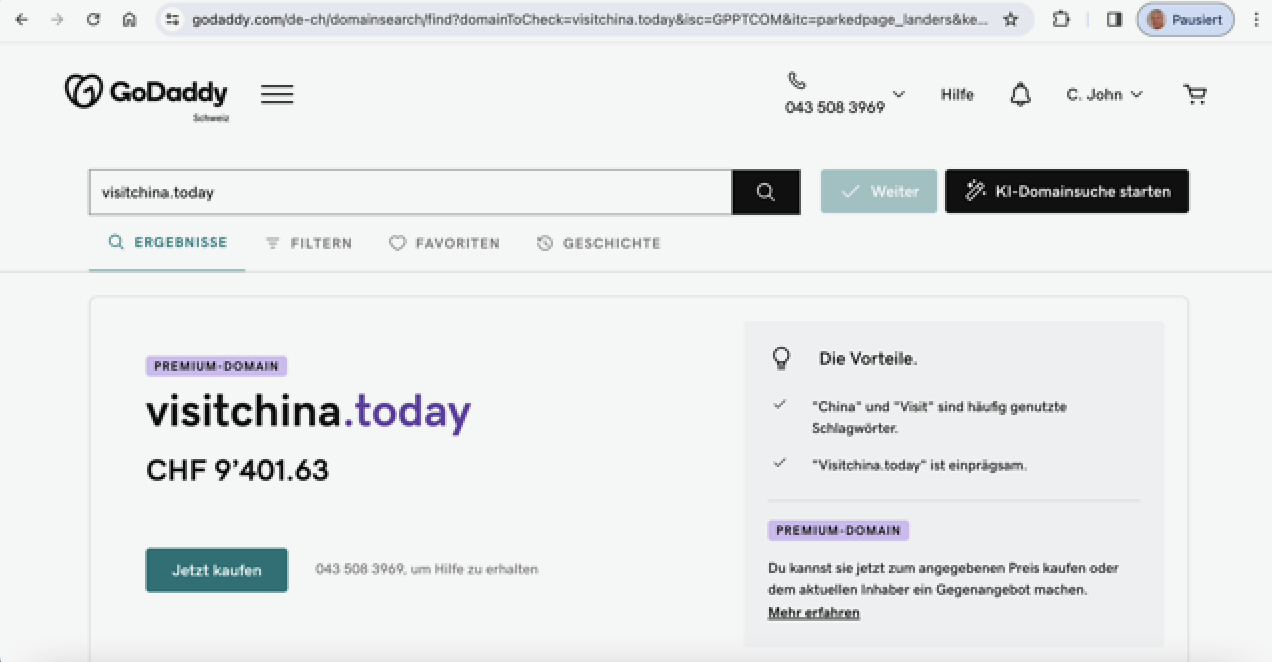
Task: Click the browser address bar URL
Action: (590, 20)
